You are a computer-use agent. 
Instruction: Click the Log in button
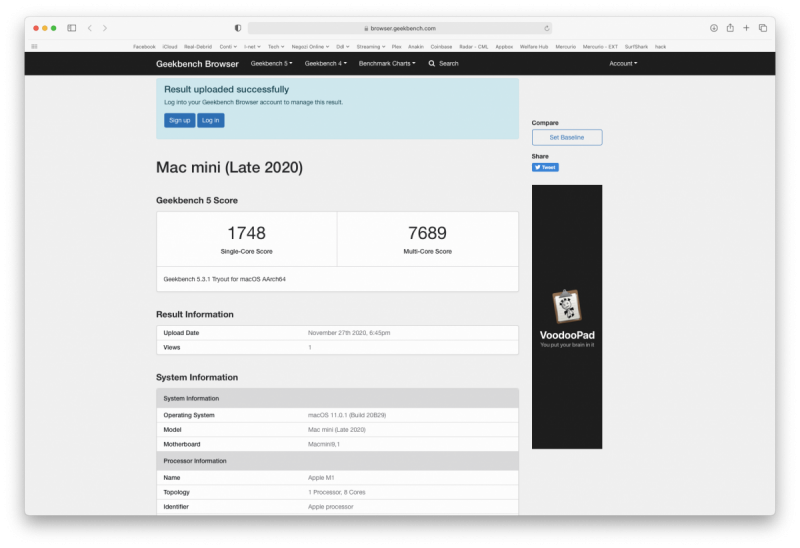pos(210,120)
